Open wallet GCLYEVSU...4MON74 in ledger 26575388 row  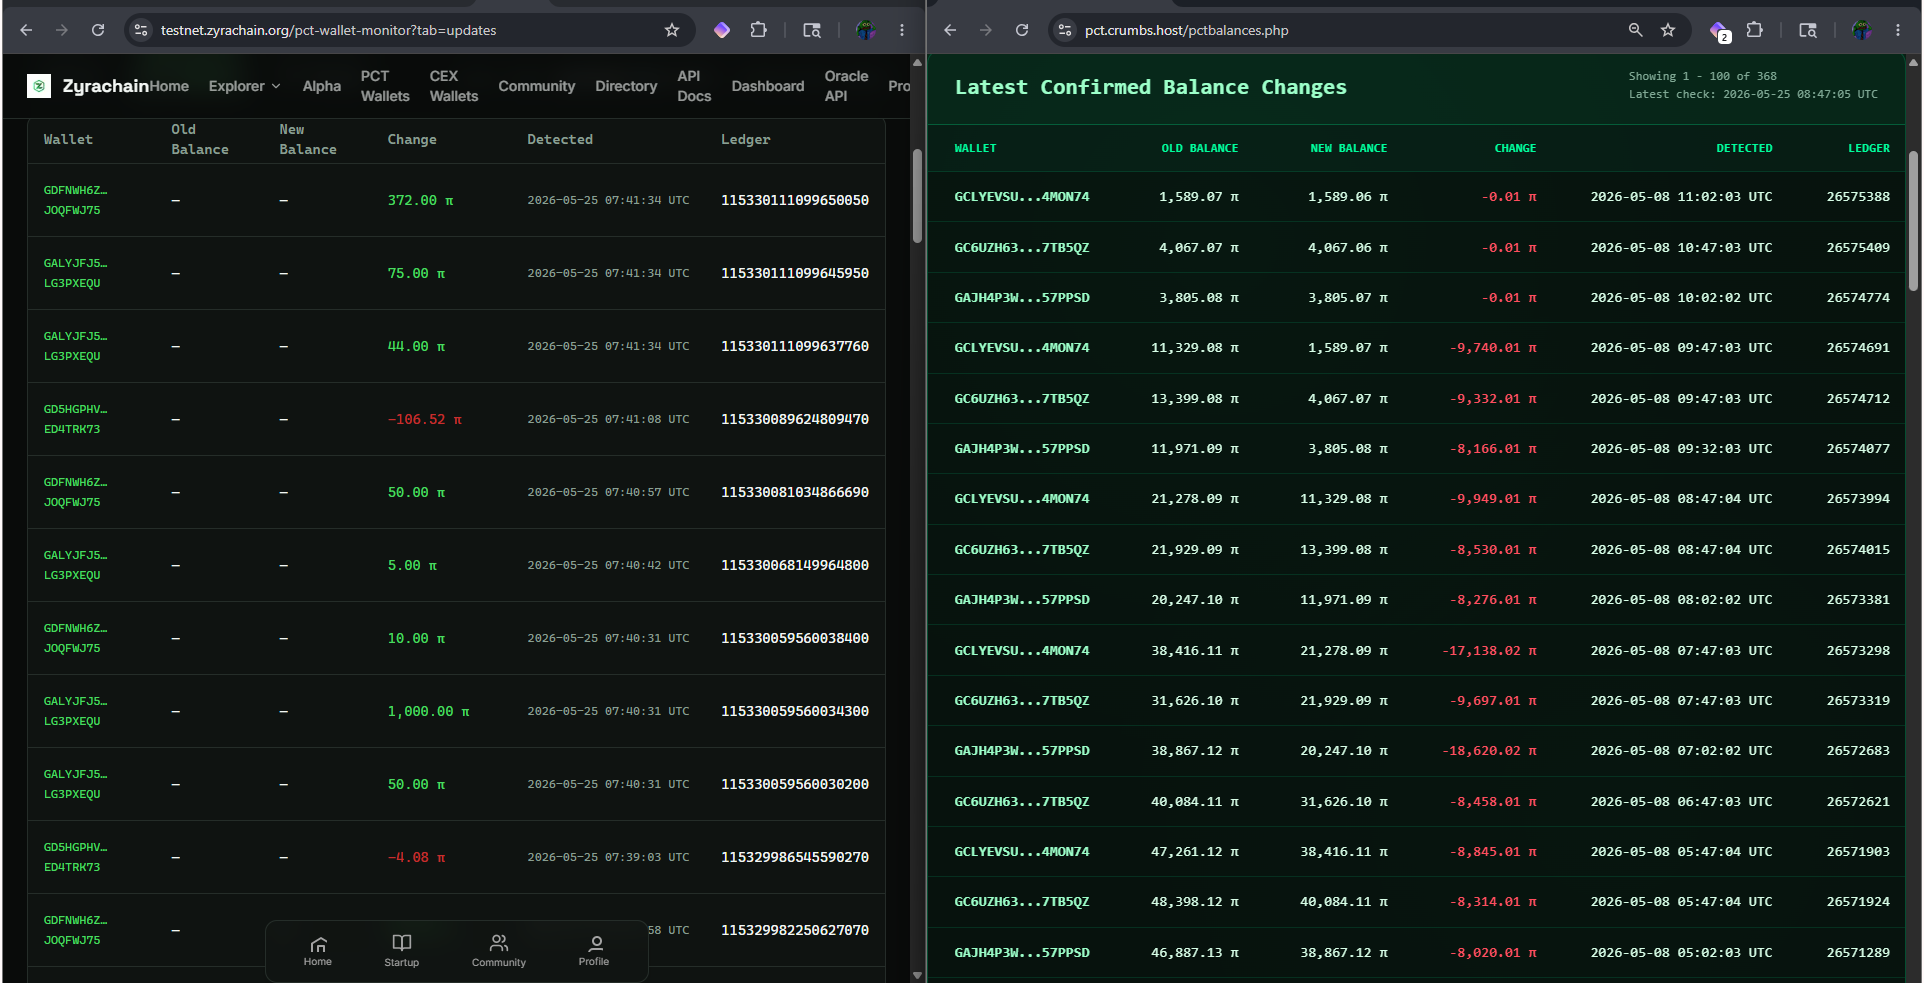click(1022, 197)
